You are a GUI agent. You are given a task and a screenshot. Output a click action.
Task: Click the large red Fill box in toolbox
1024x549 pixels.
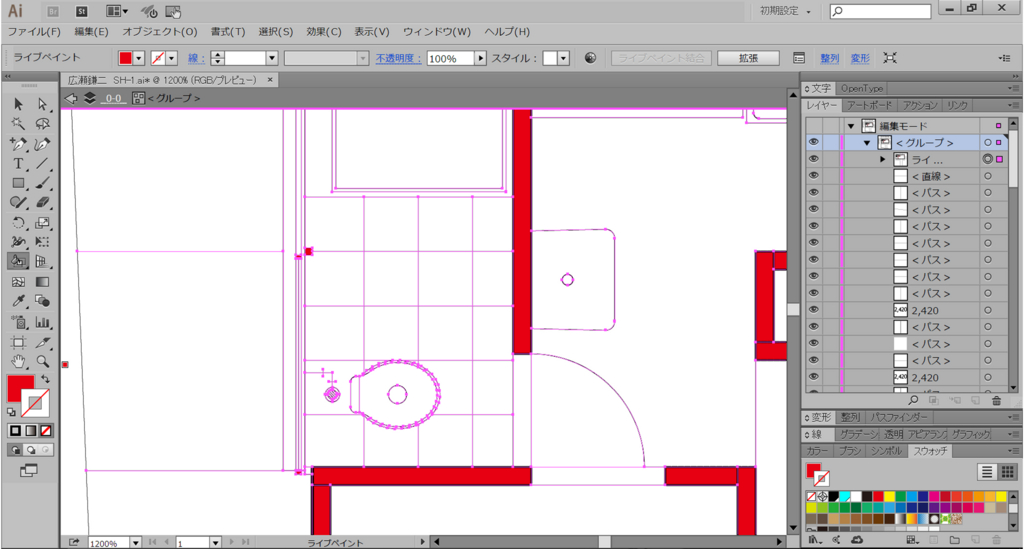(19, 388)
